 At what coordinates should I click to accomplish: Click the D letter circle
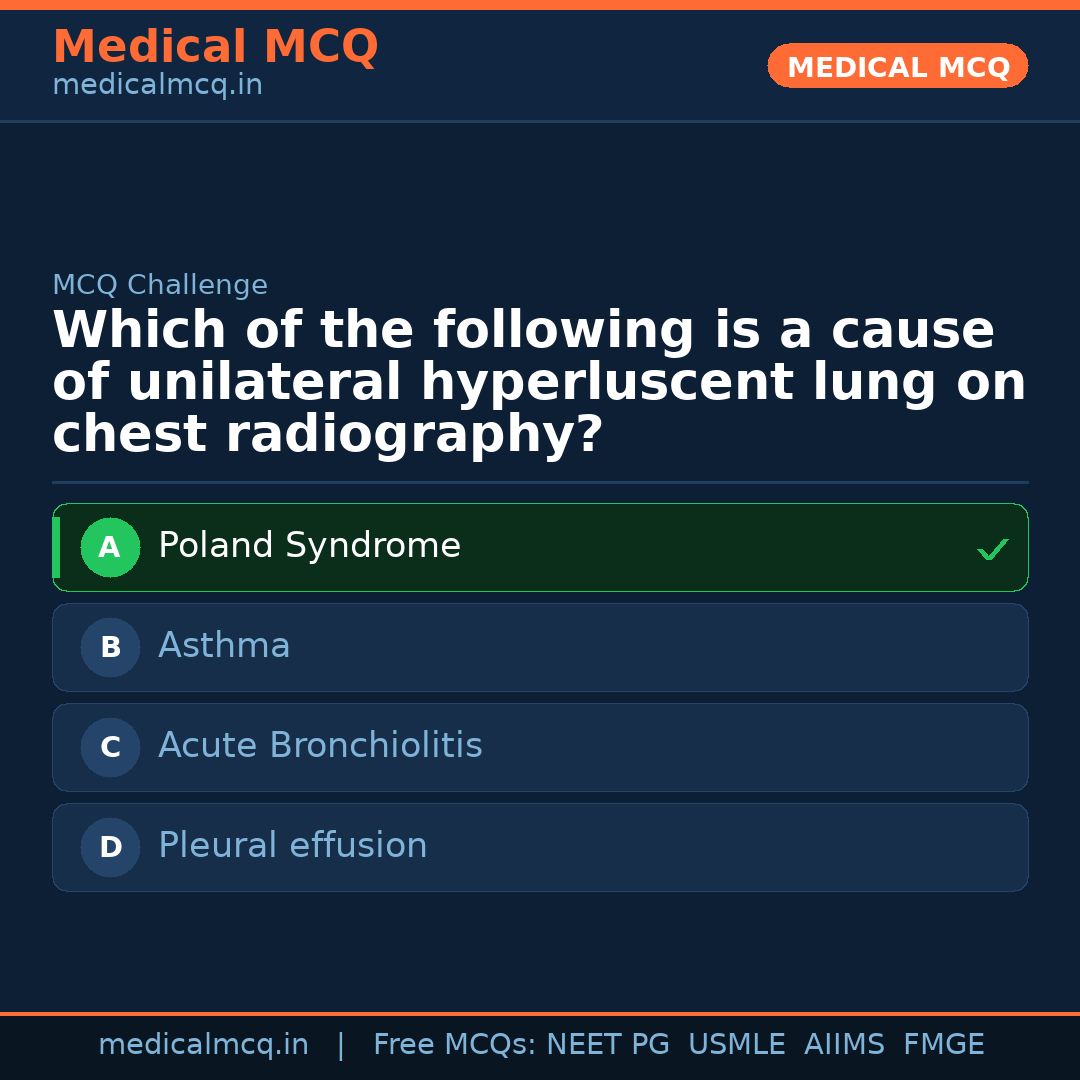coord(110,847)
